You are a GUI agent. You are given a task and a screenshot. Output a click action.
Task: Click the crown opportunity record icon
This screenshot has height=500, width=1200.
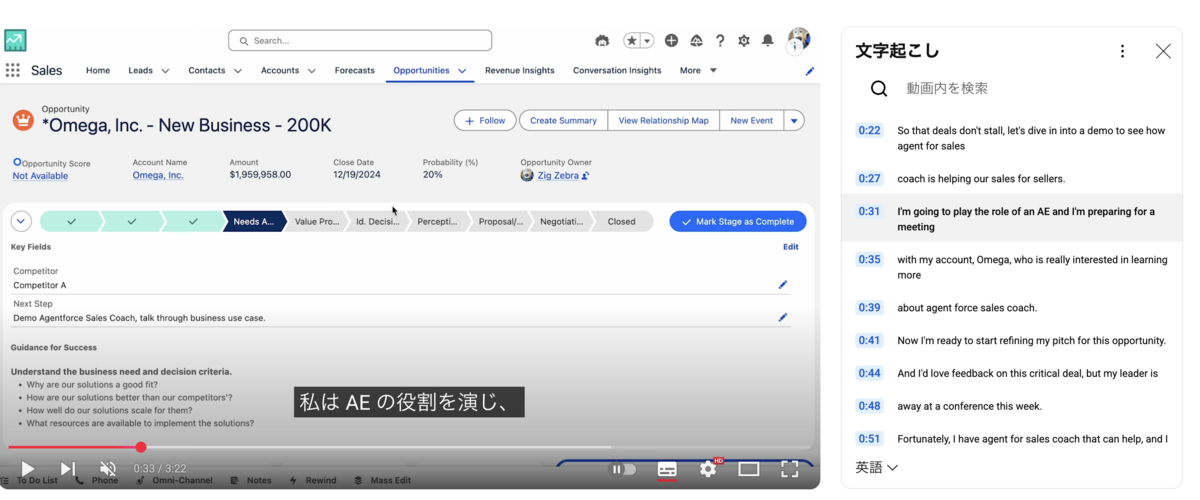click(23, 120)
